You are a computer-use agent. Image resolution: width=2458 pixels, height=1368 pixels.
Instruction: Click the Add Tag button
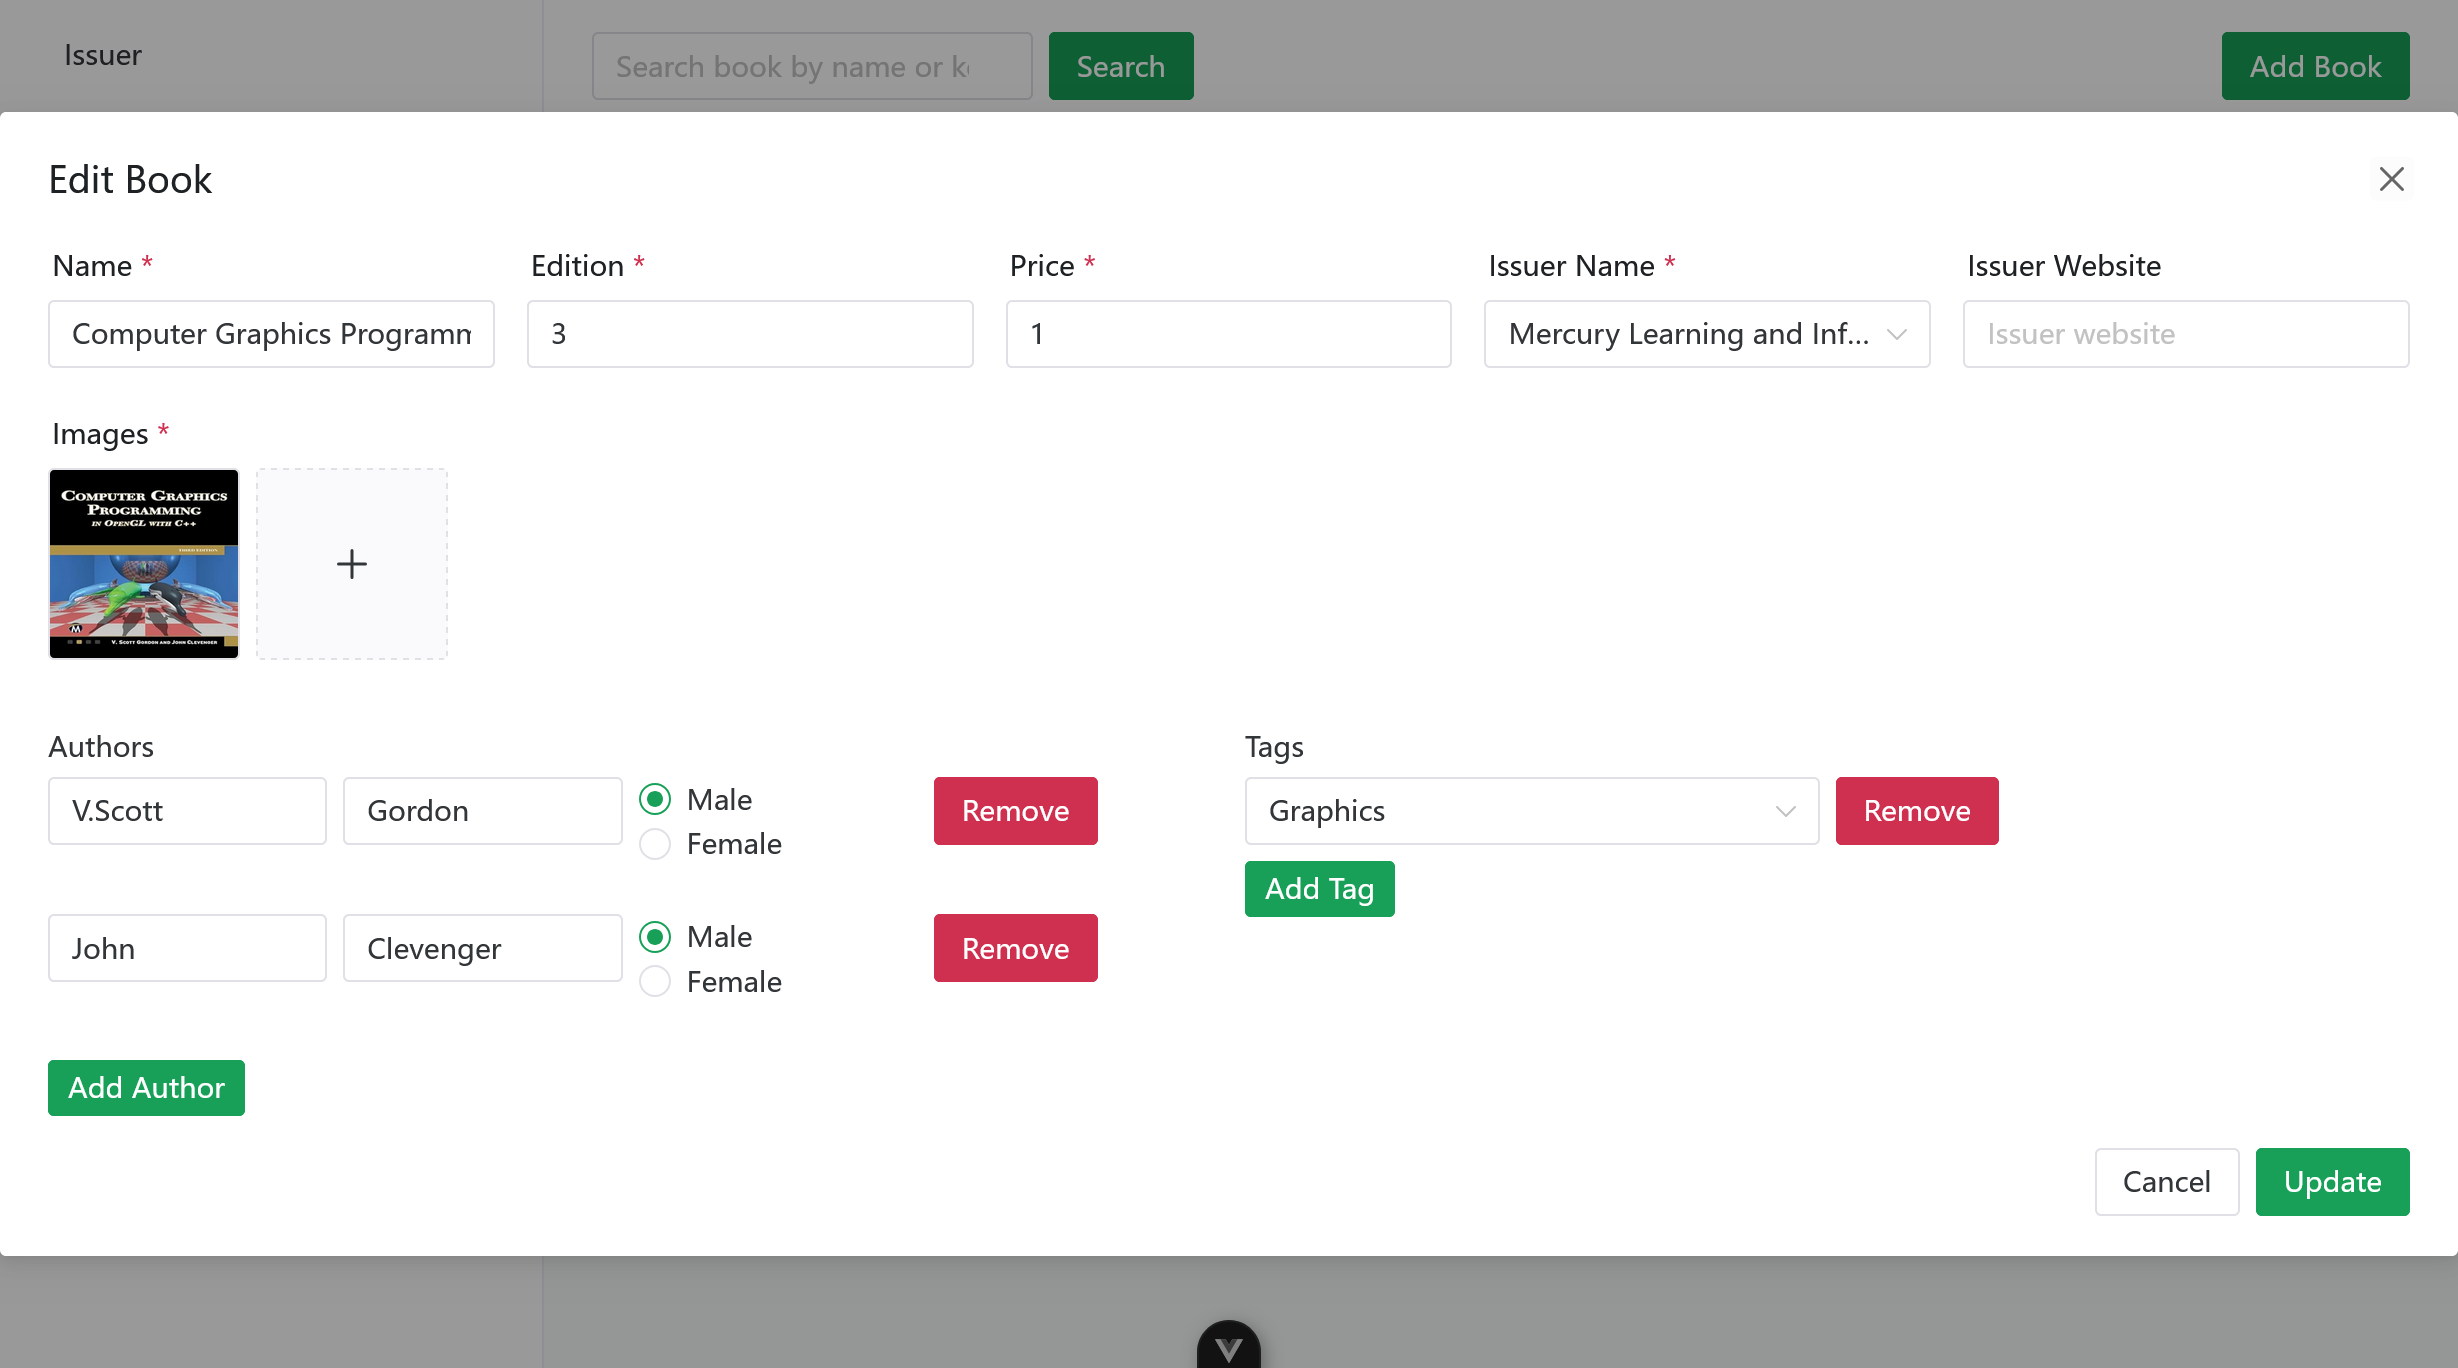[1319, 889]
